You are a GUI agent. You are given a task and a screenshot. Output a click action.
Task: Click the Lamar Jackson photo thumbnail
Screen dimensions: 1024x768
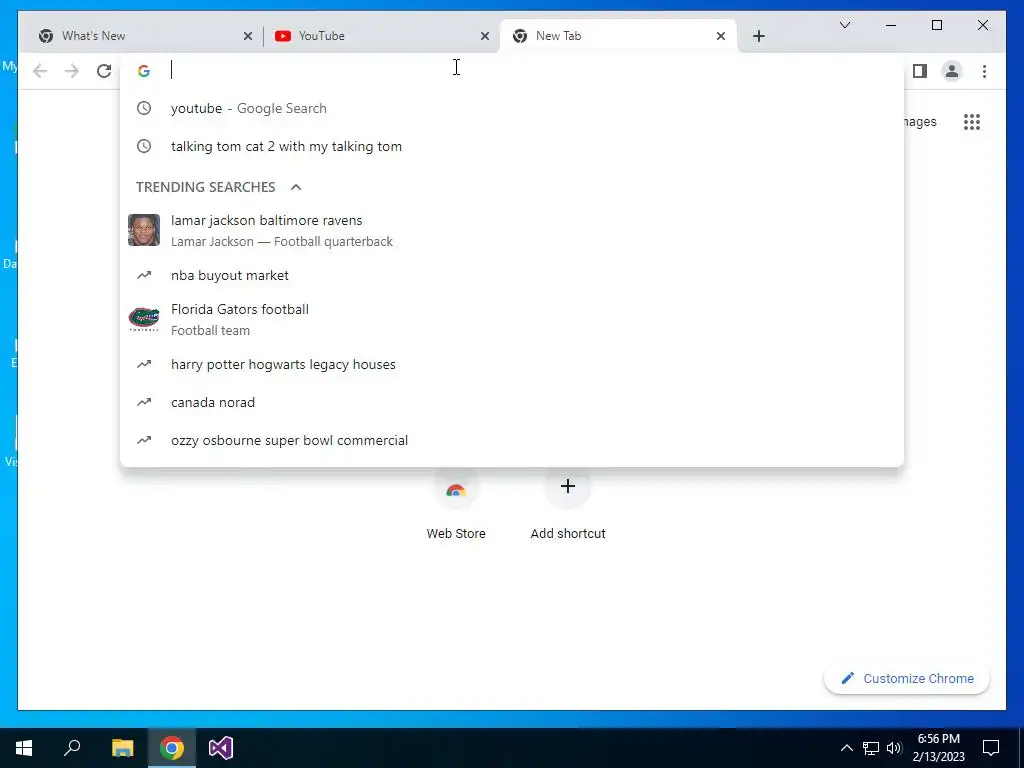coord(144,230)
